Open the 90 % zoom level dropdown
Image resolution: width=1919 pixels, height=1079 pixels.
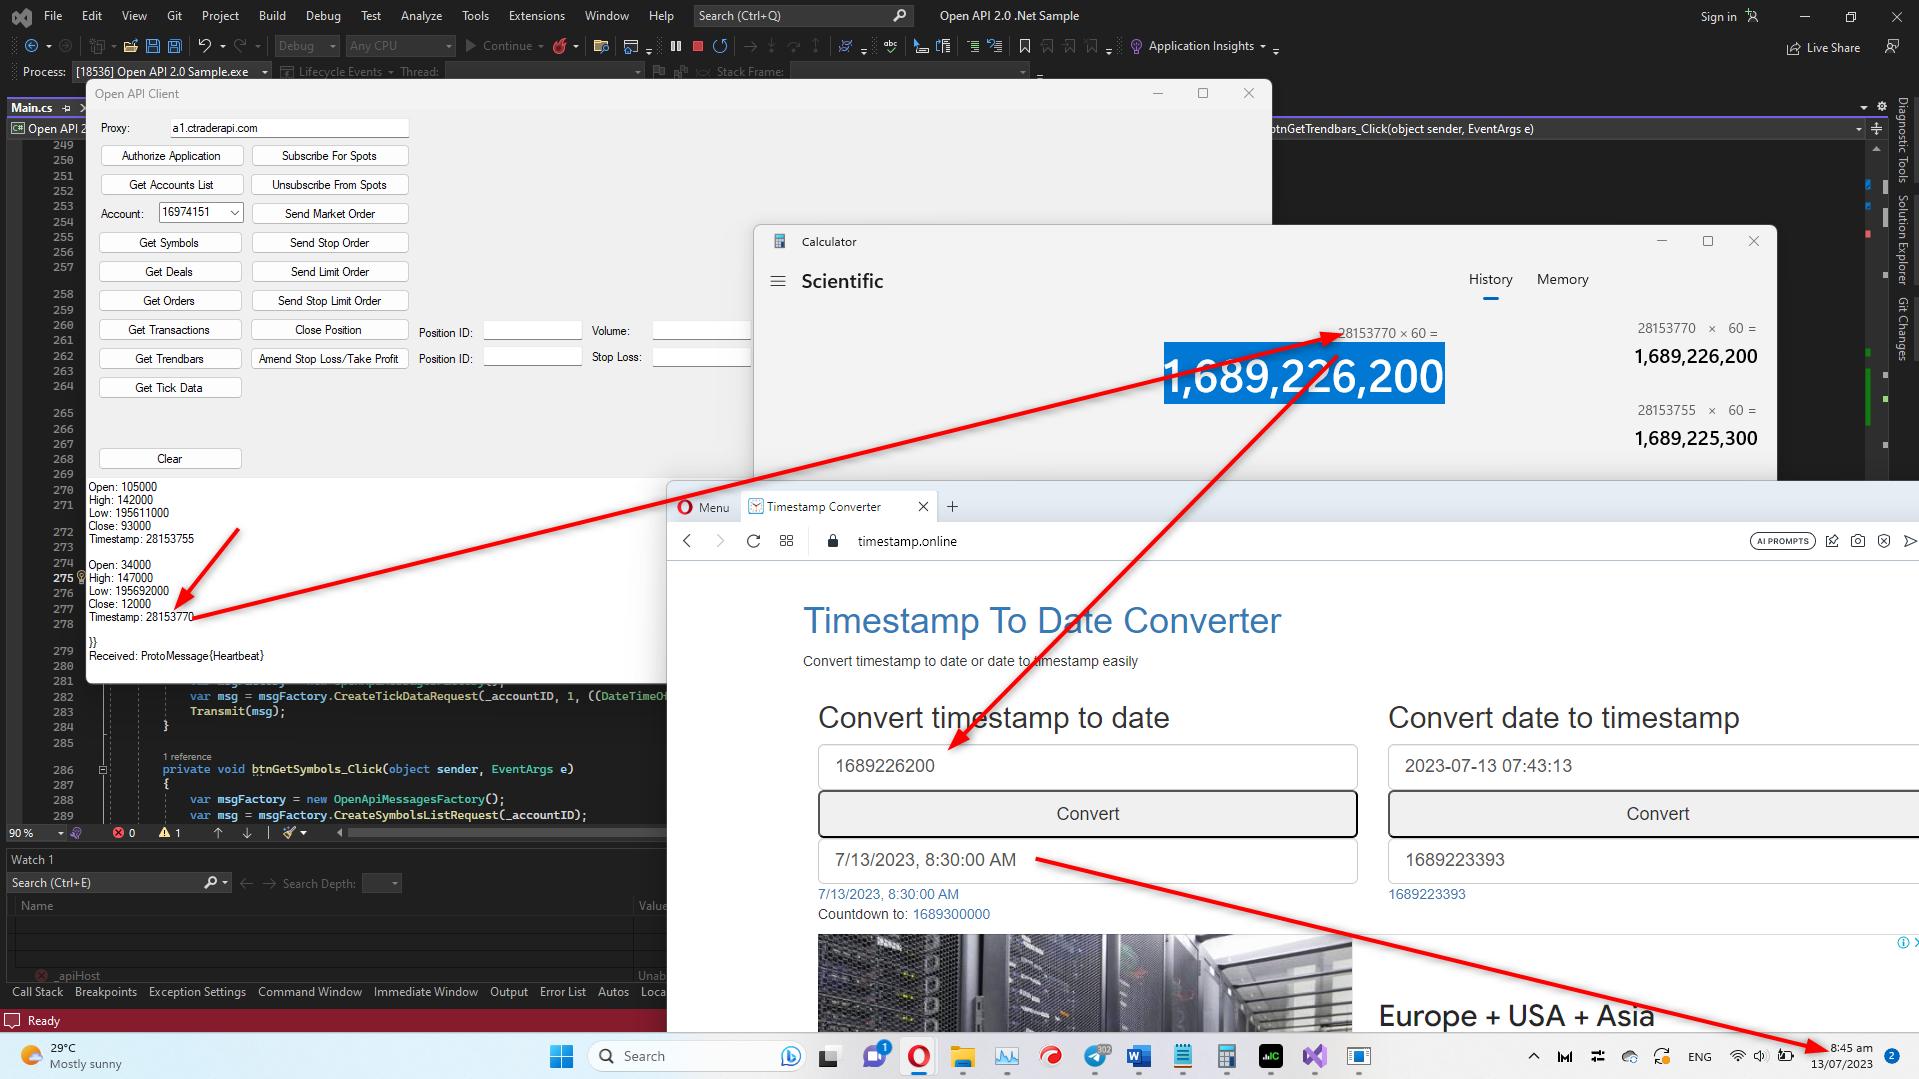tap(61, 833)
